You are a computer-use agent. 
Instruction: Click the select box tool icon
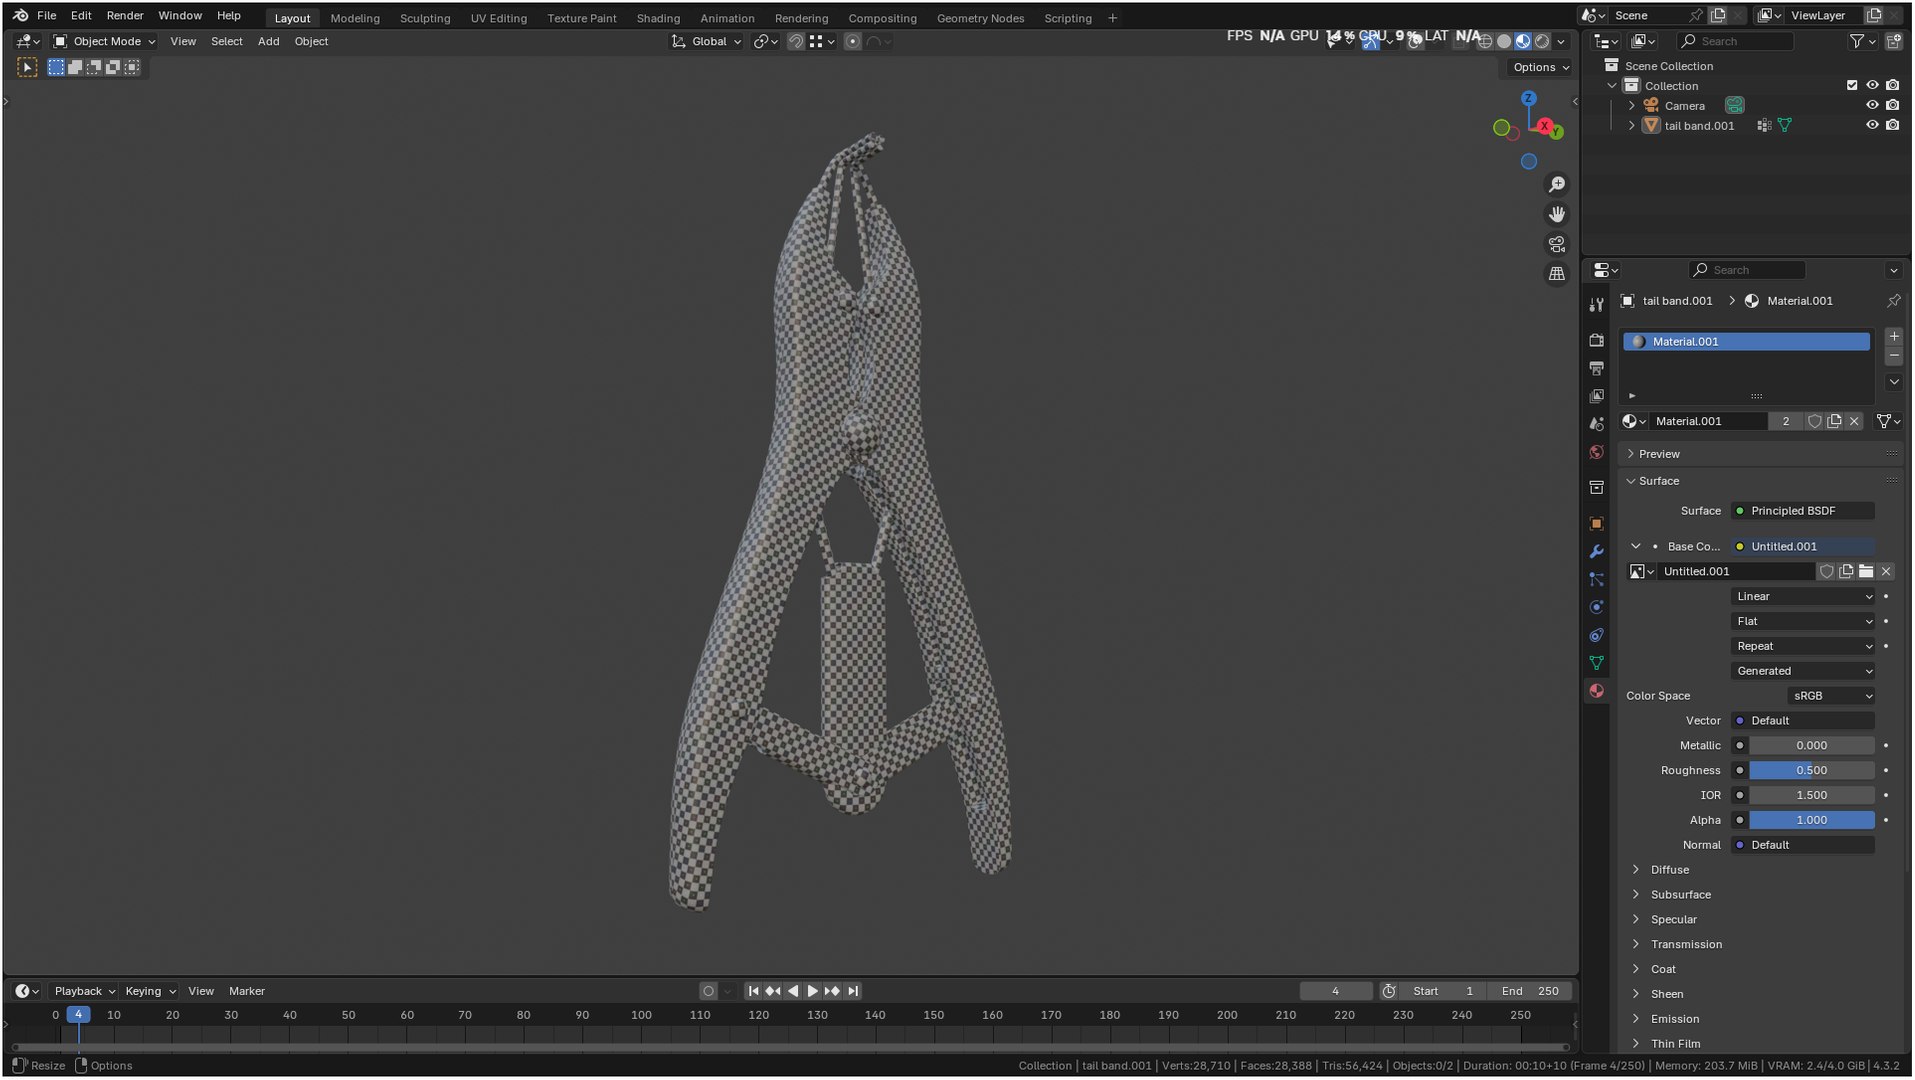(27, 68)
